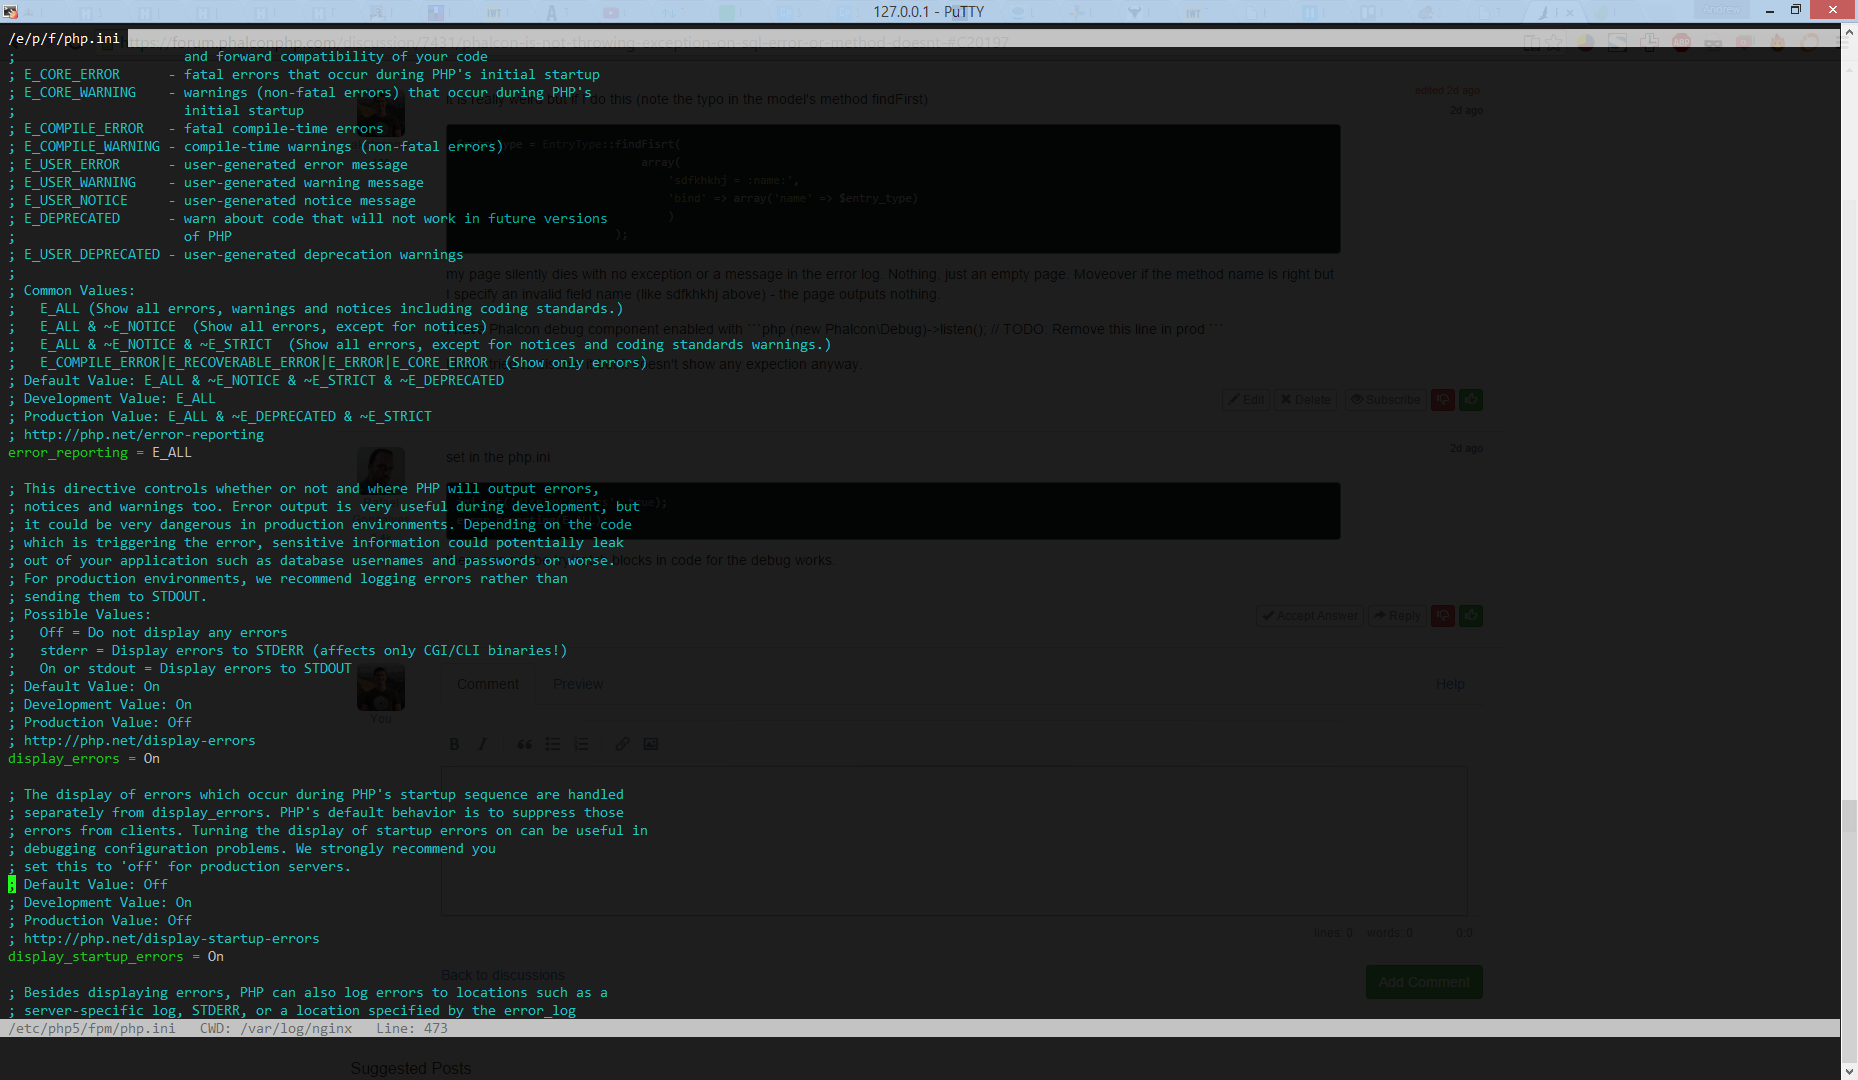Apply italic formatting in the comment editor
The height and width of the screenshot is (1080, 1858).
pos(483,744)
